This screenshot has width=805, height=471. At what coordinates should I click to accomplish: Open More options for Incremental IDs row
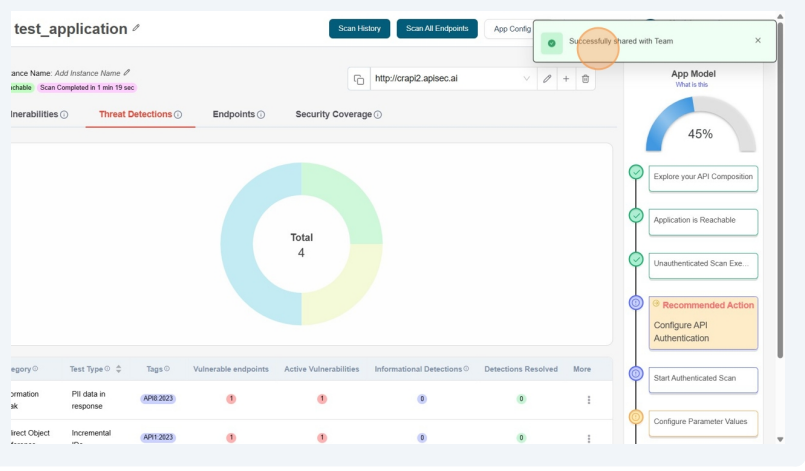588,438
